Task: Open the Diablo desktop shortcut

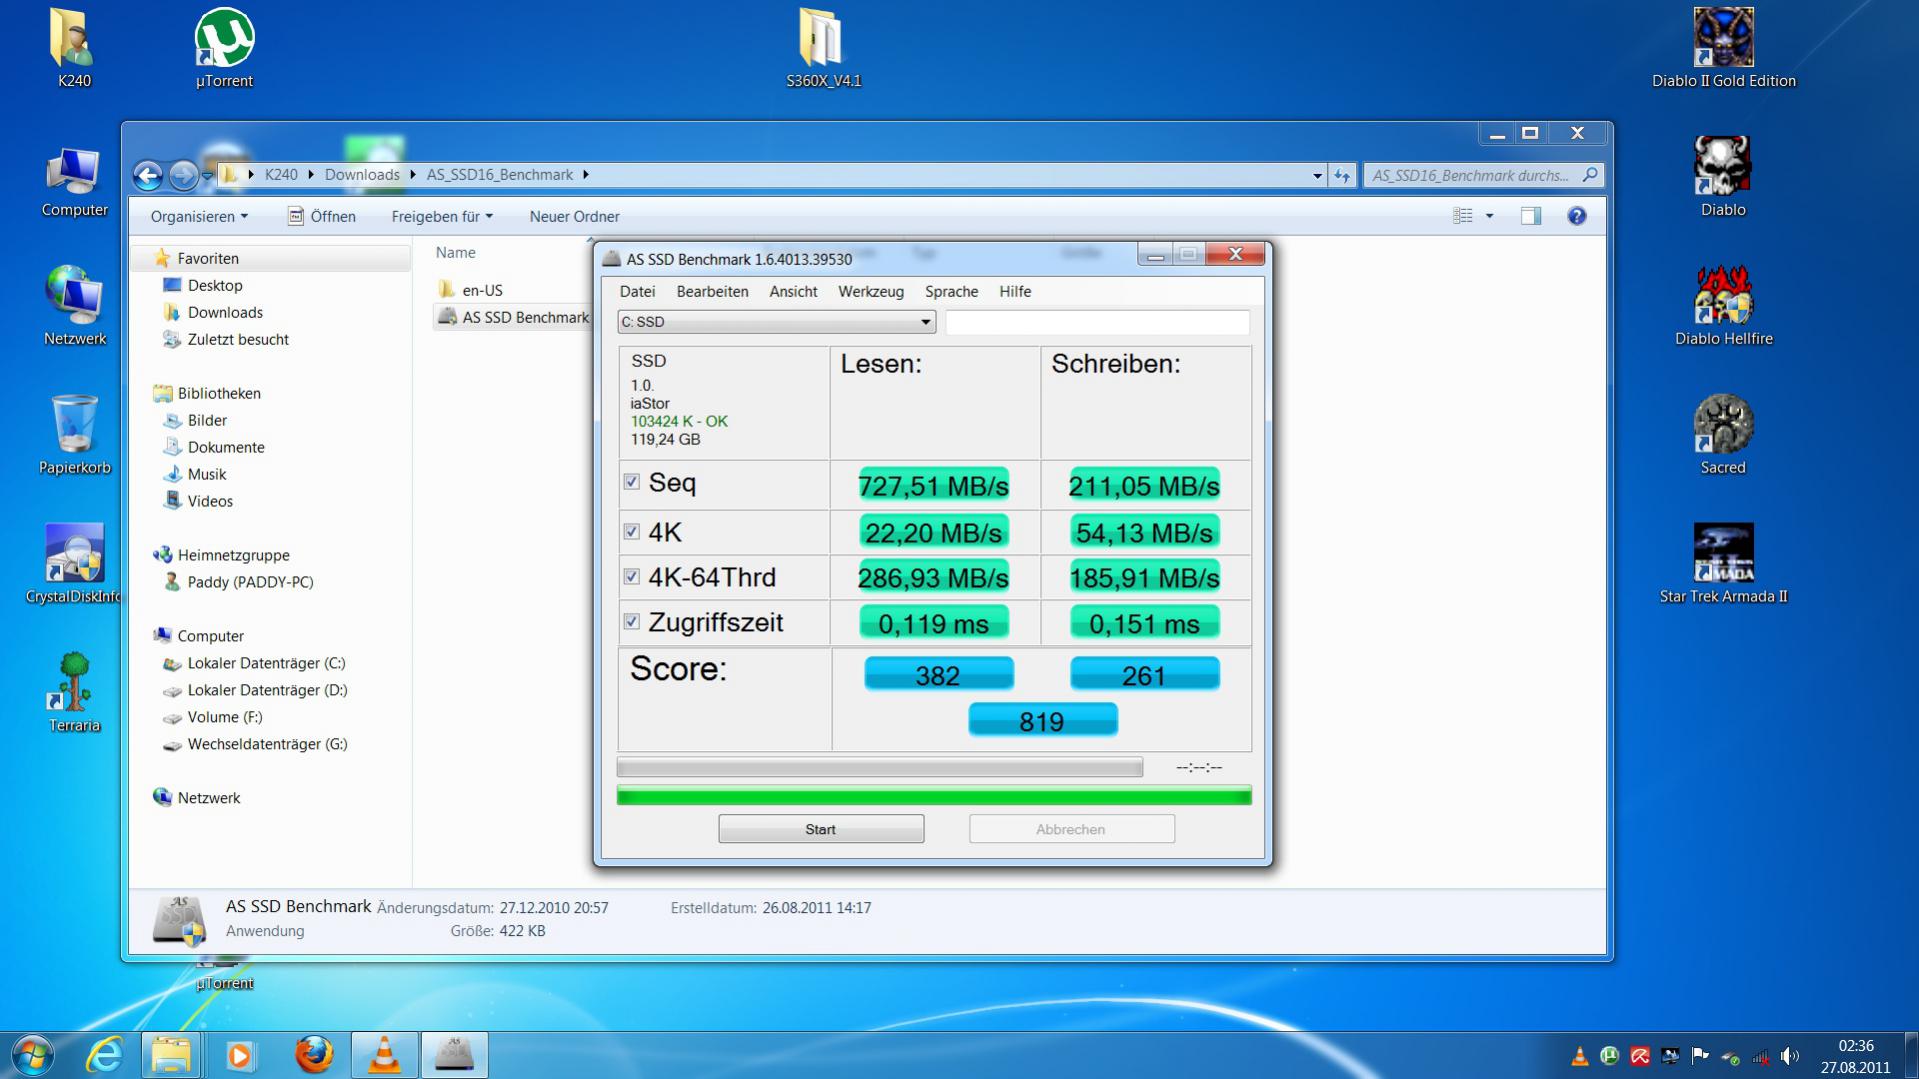Action: (x=1723, y=177)
